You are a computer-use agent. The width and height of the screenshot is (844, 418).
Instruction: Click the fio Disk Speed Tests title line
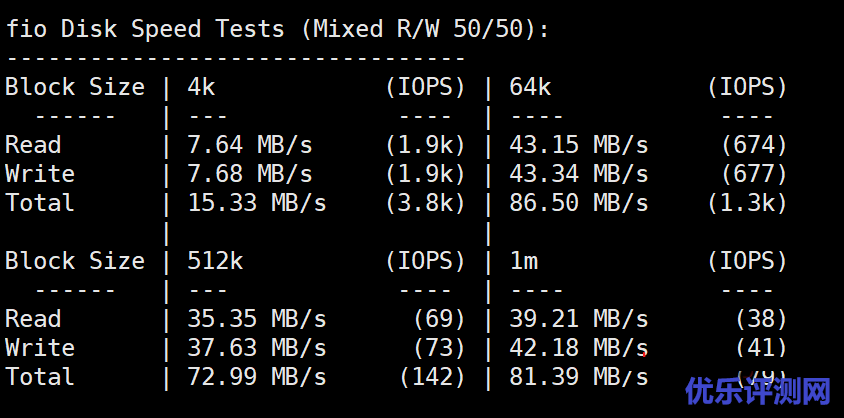coord(277,29)
